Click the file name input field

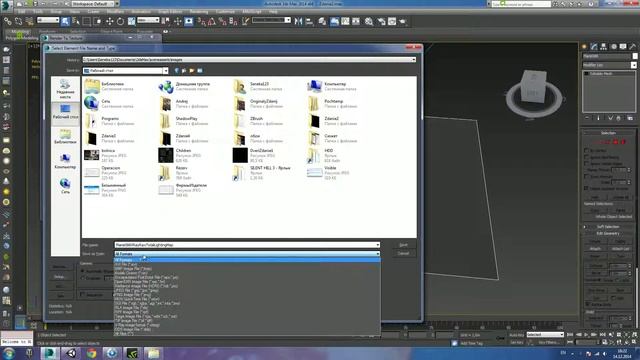[247, 245]
